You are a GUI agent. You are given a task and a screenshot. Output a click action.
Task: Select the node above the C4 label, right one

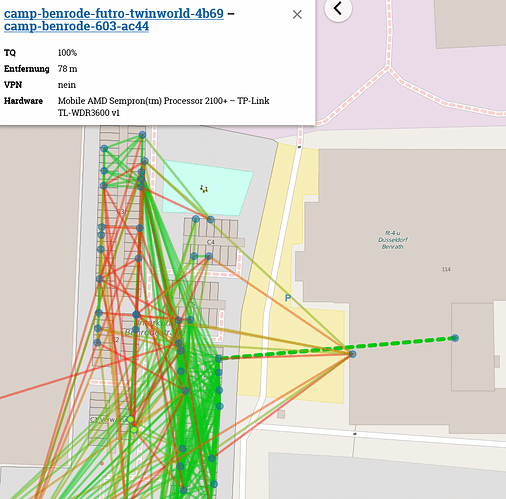(210, 219)
